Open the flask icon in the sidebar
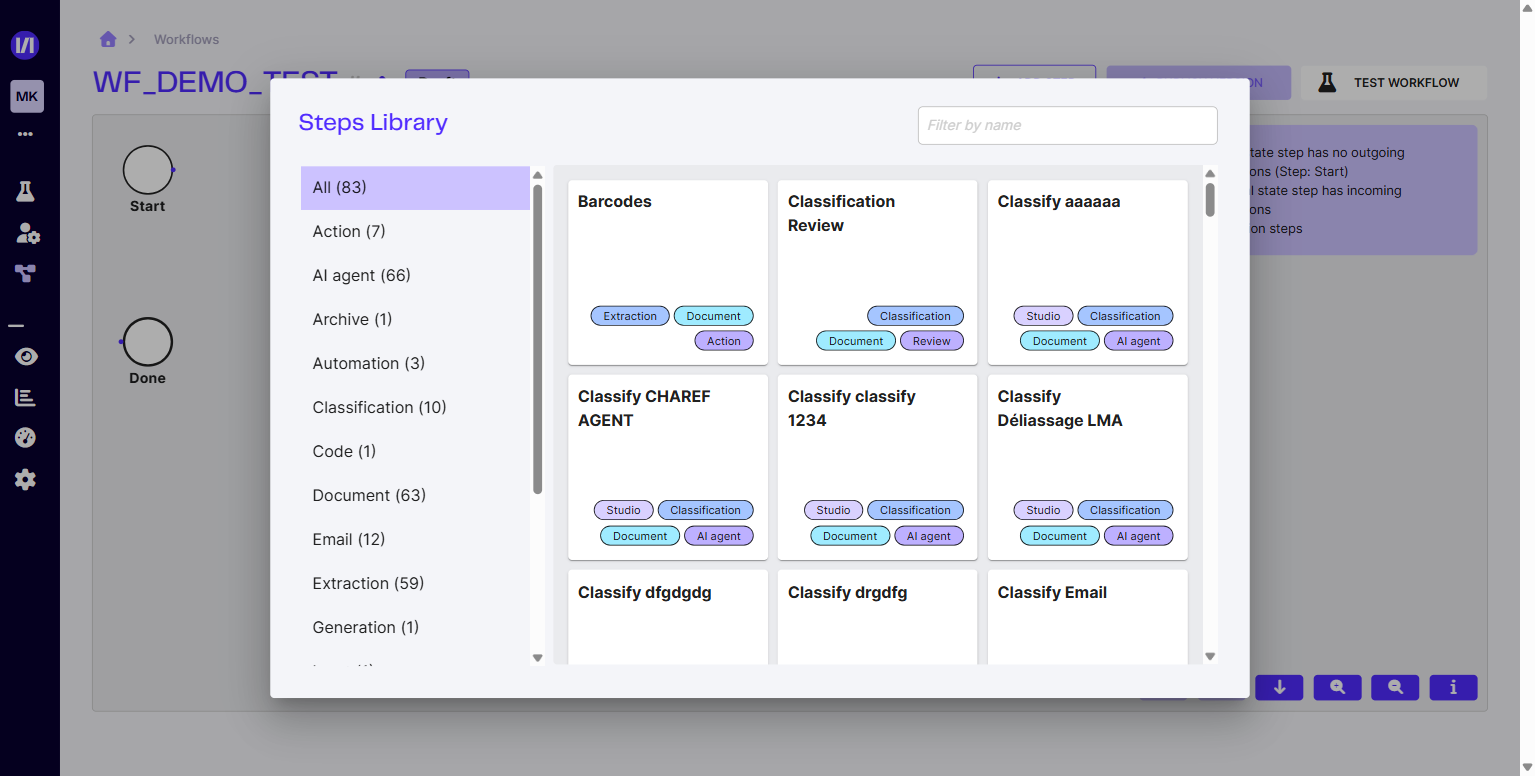The width and height of the screenshot is (1535, 776). [26, 192]
